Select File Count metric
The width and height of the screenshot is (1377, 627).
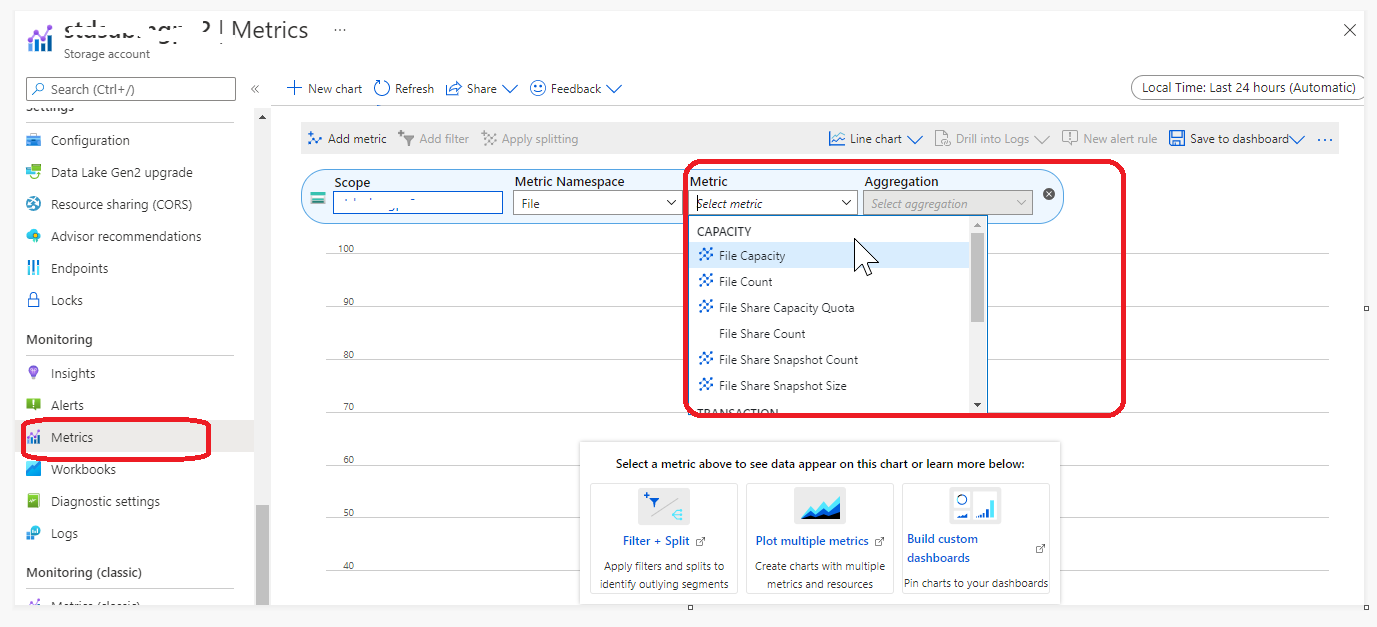(x=830, y=282)
